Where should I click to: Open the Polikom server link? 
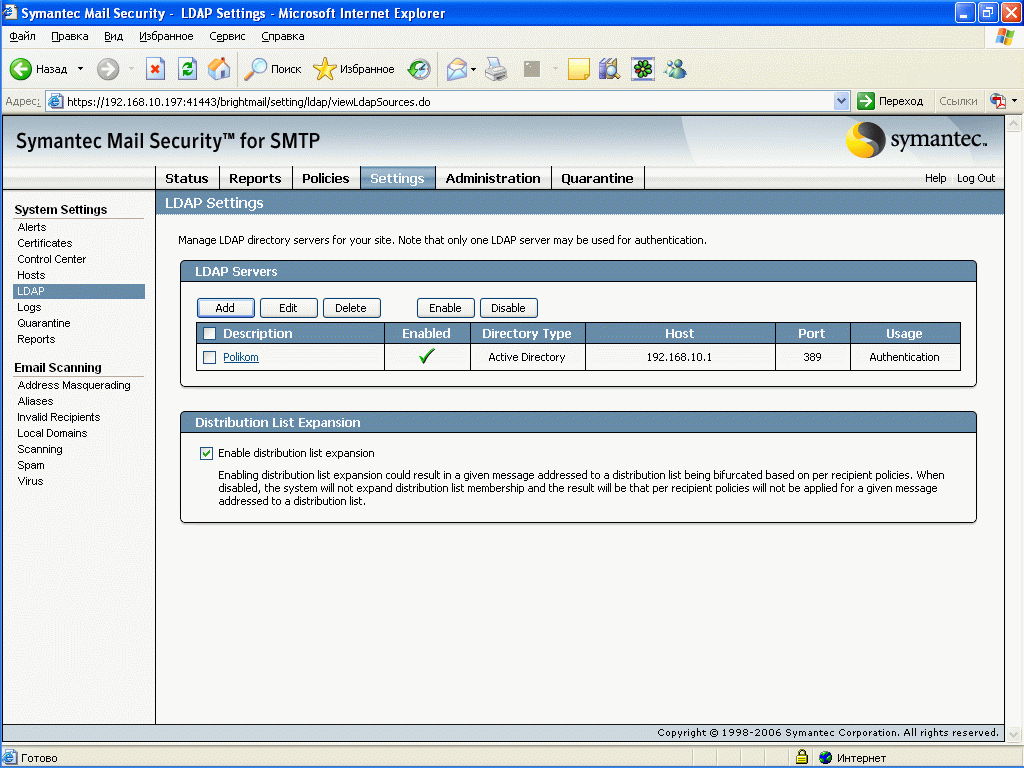click(240, 357)
